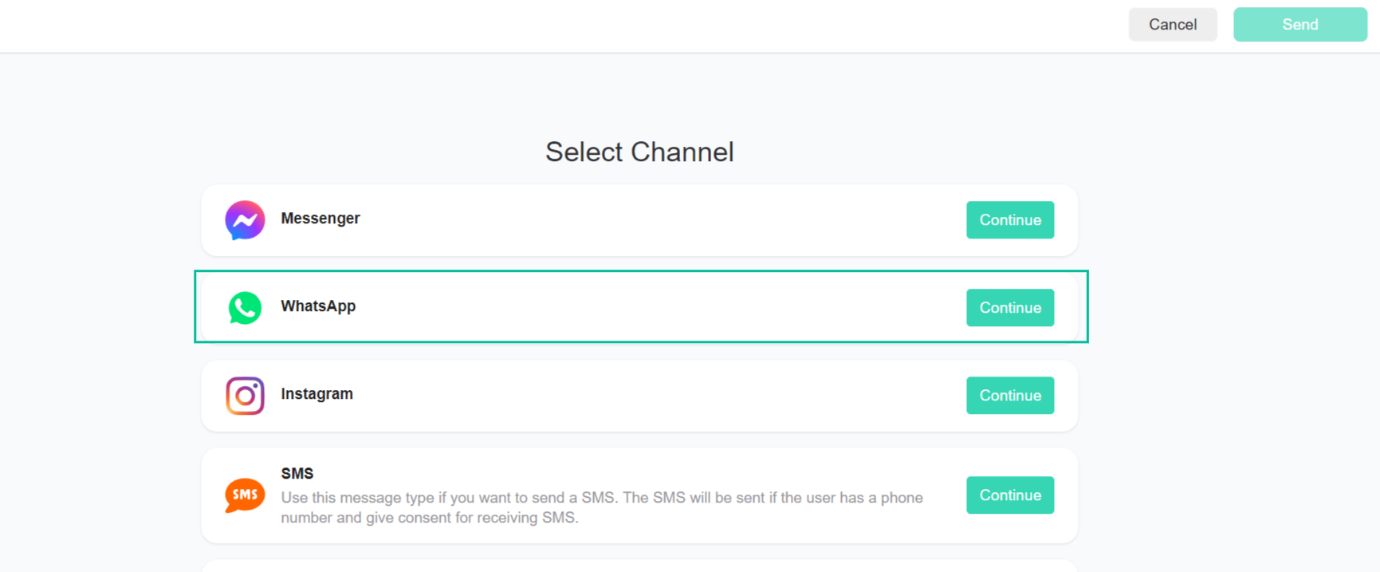Viewport: 1380px width, 572px height.
Task: Click the Send button at top right
Action: 1300,25
